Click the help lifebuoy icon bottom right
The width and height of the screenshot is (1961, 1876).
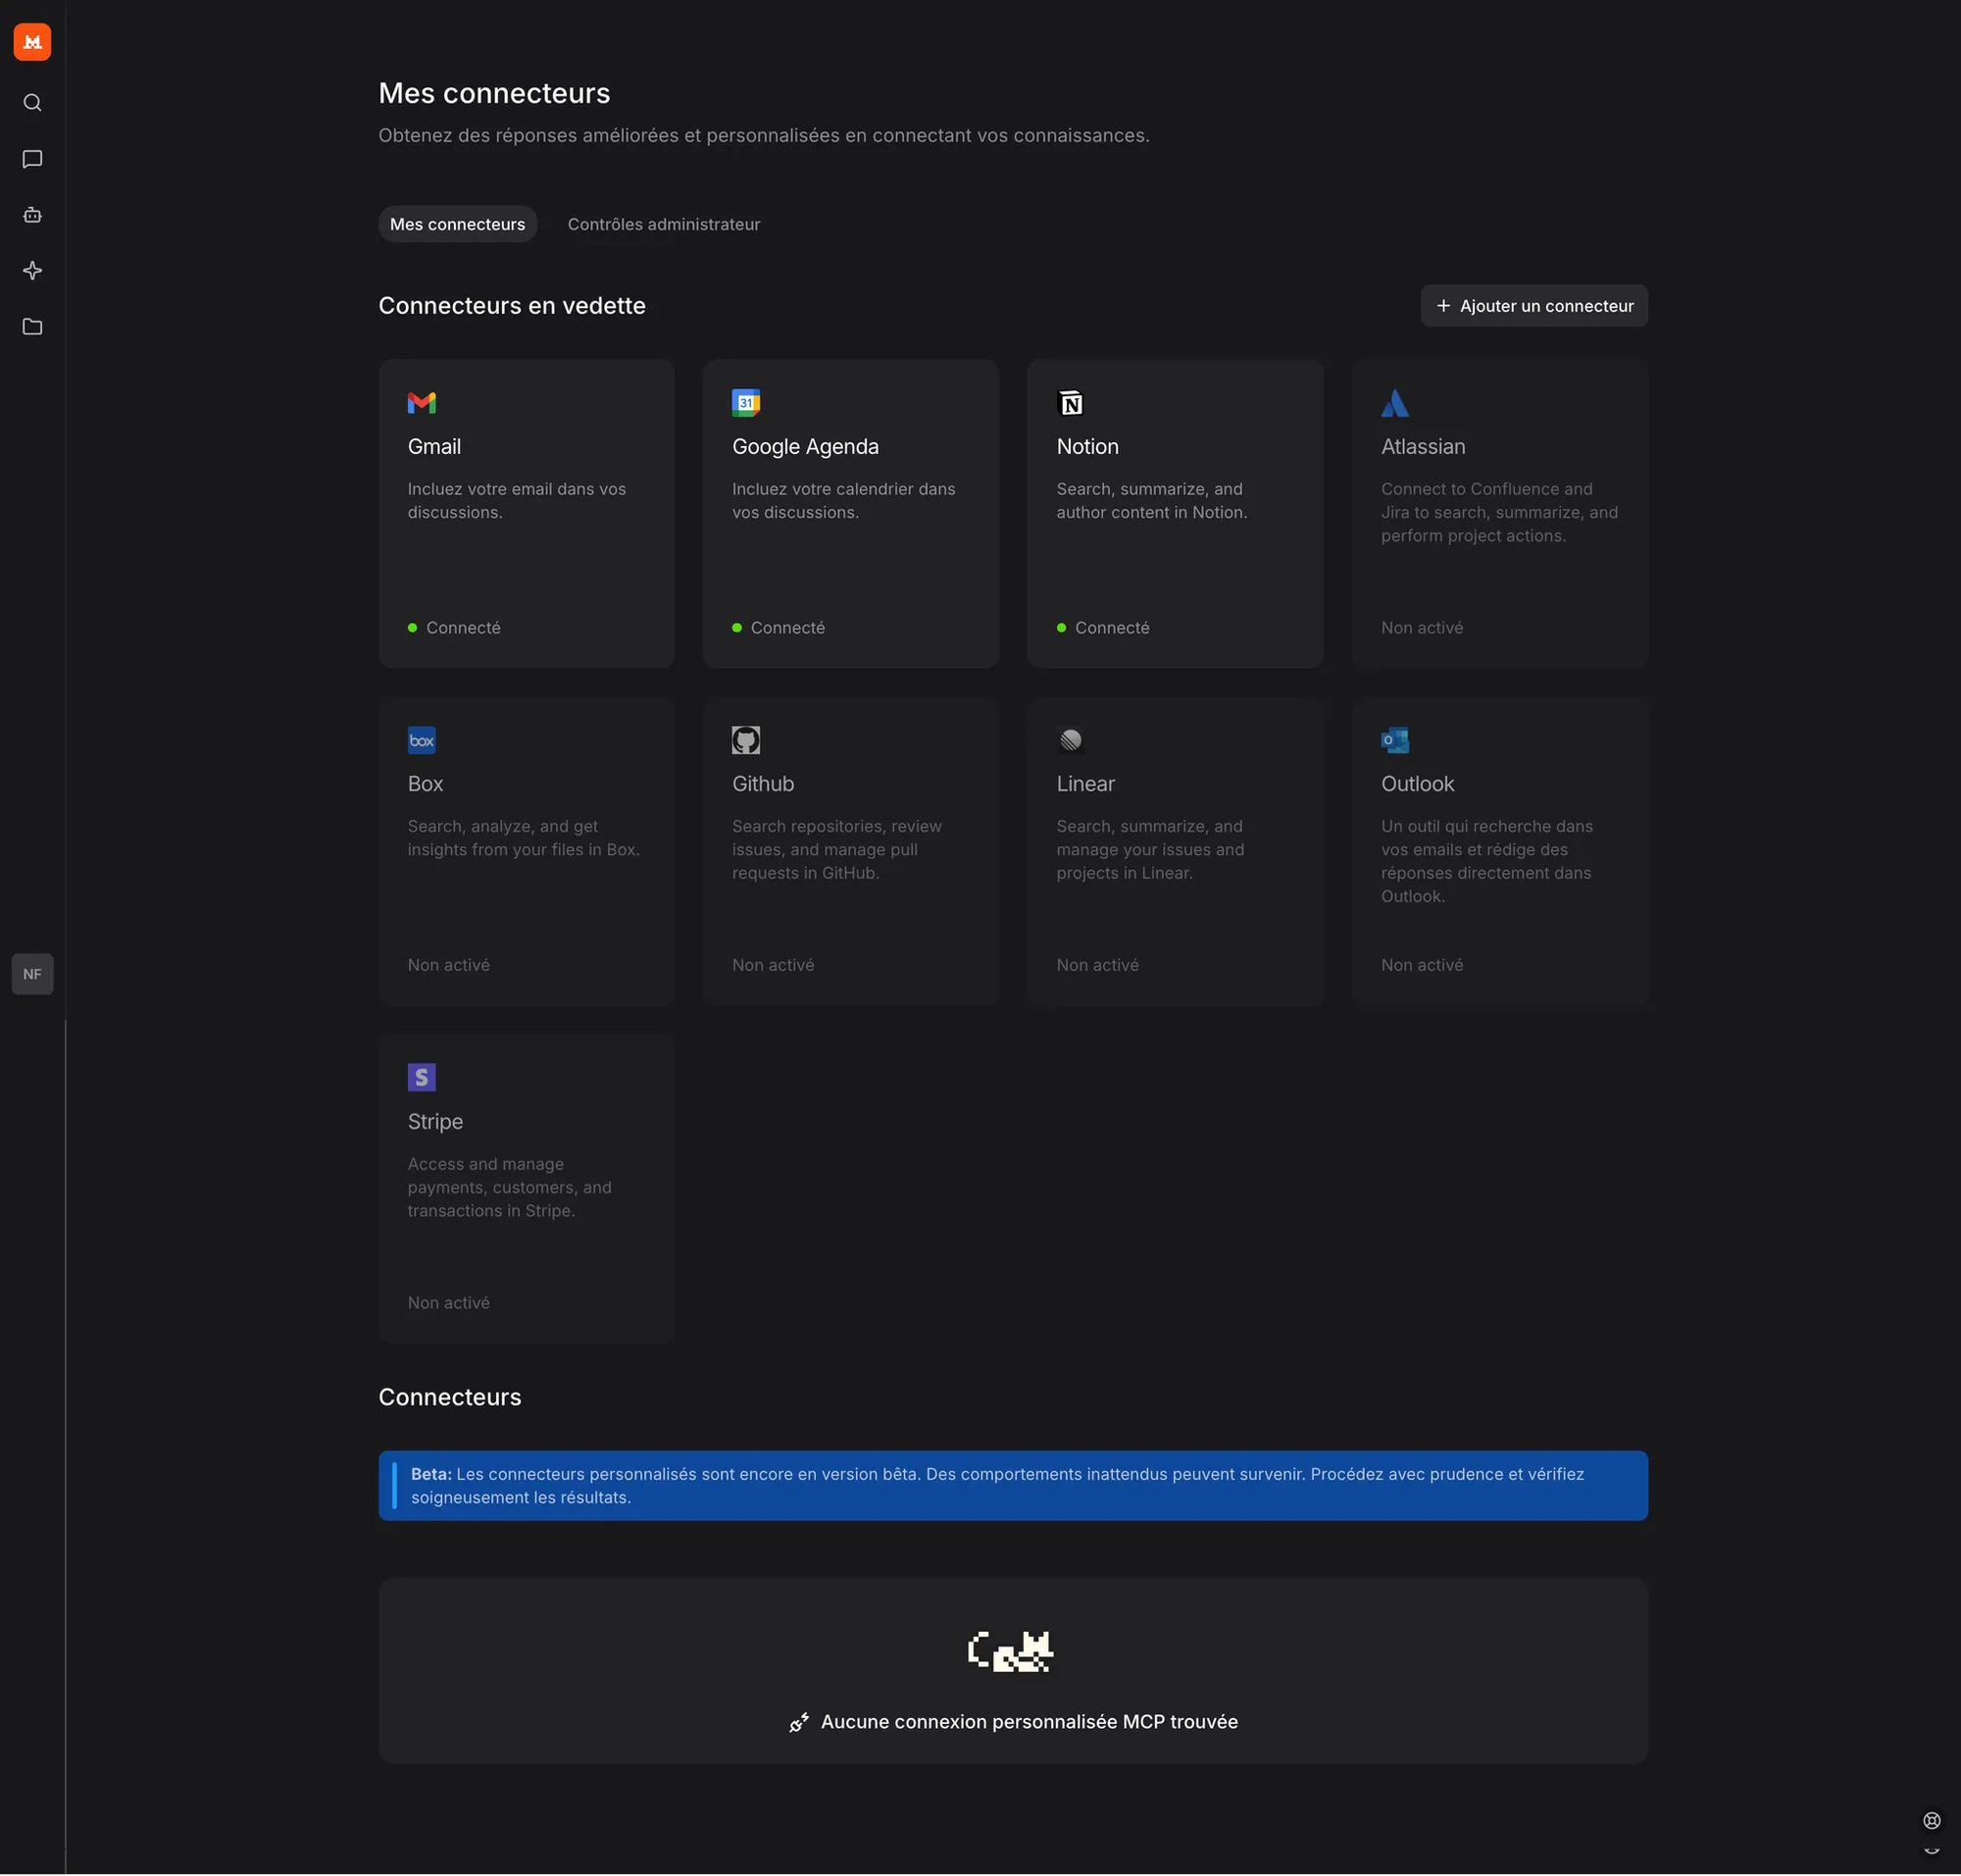(1931, 1820)
